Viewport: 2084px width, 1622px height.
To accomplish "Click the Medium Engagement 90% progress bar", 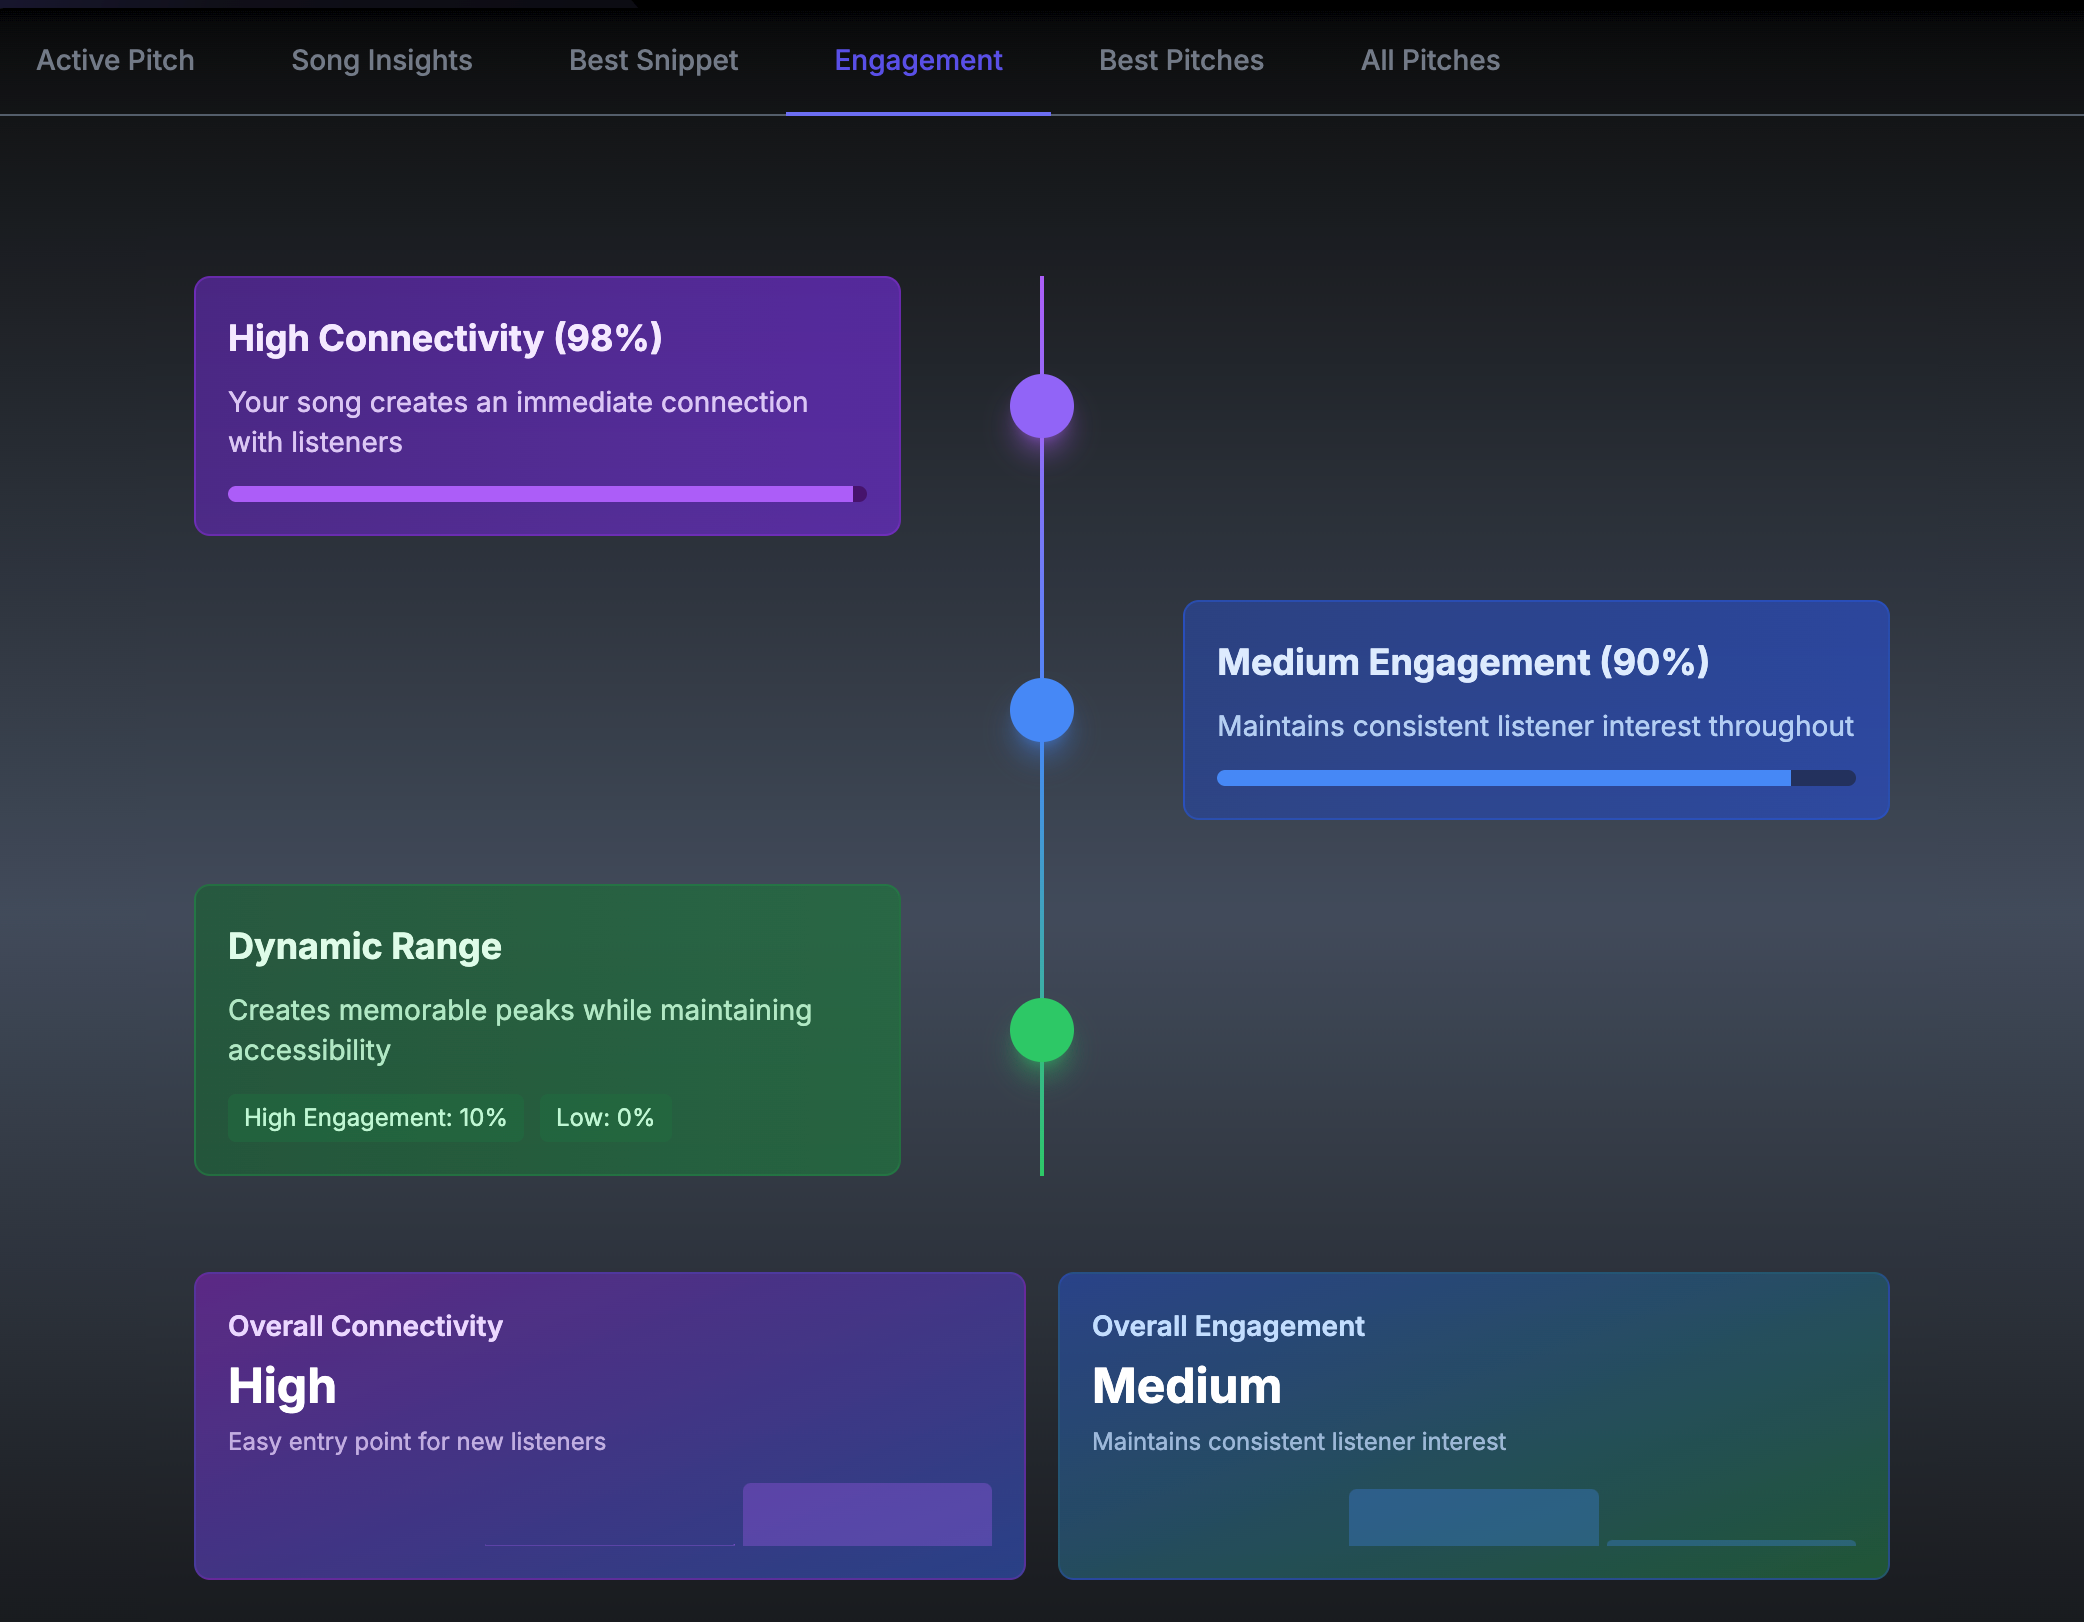I will coord(1535,778).
